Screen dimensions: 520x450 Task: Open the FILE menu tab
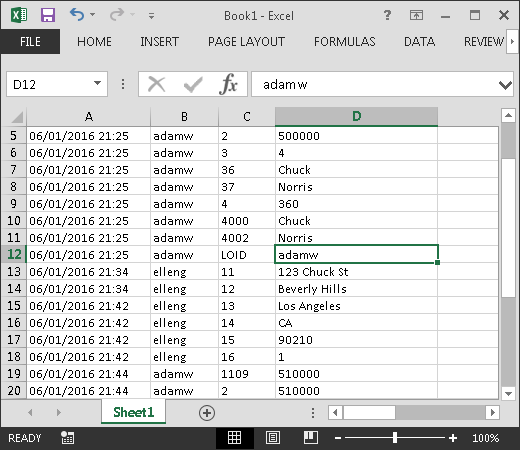coord(30,42)
